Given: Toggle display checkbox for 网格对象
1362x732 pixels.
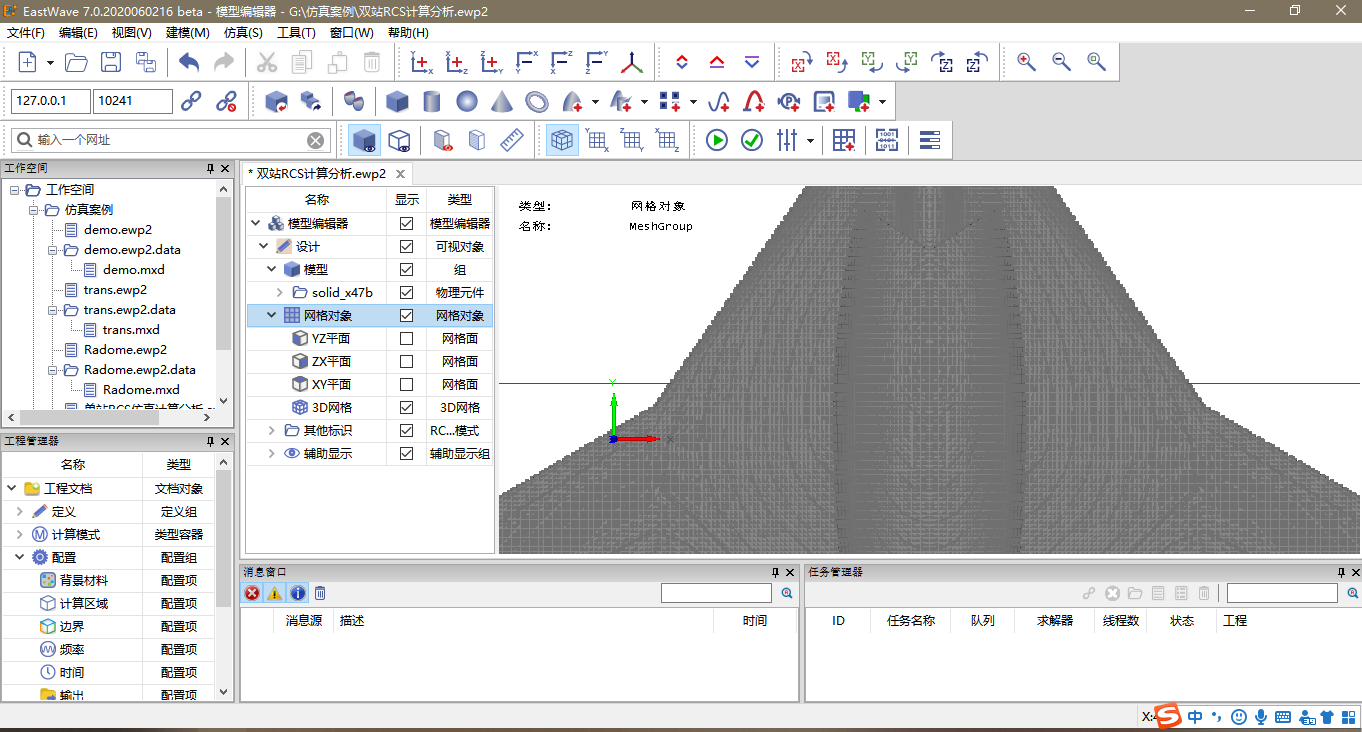Looking at the screenshot, I should click(406, 315).
